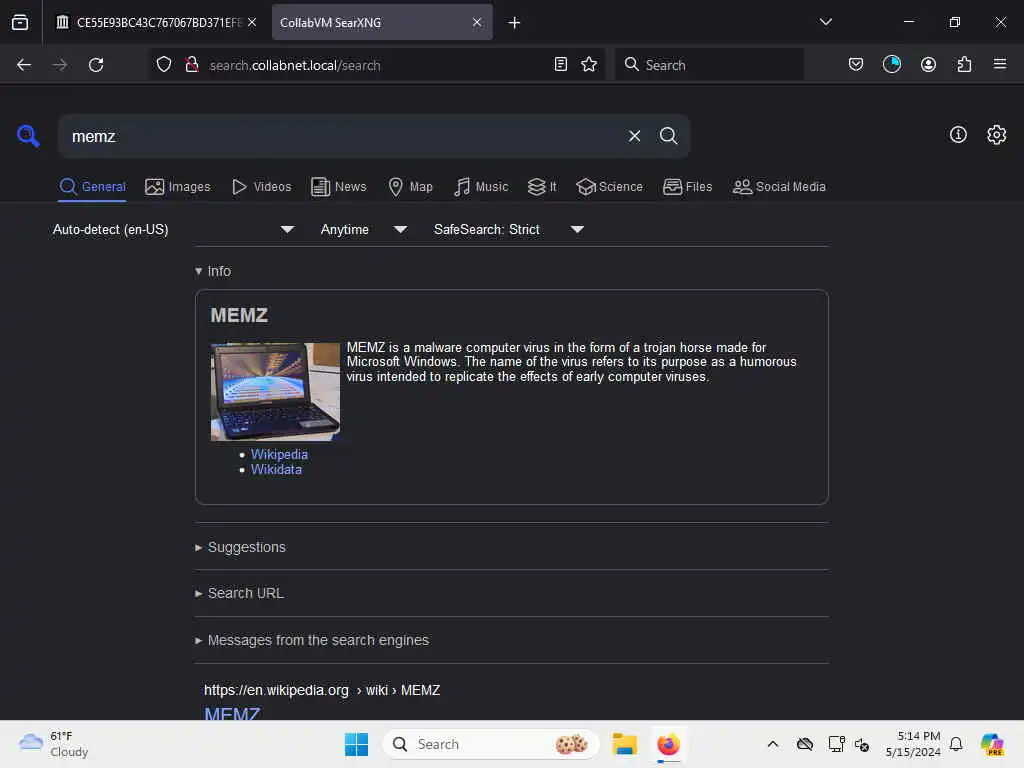
Task: Switch to Videos category
Action: 261,187
